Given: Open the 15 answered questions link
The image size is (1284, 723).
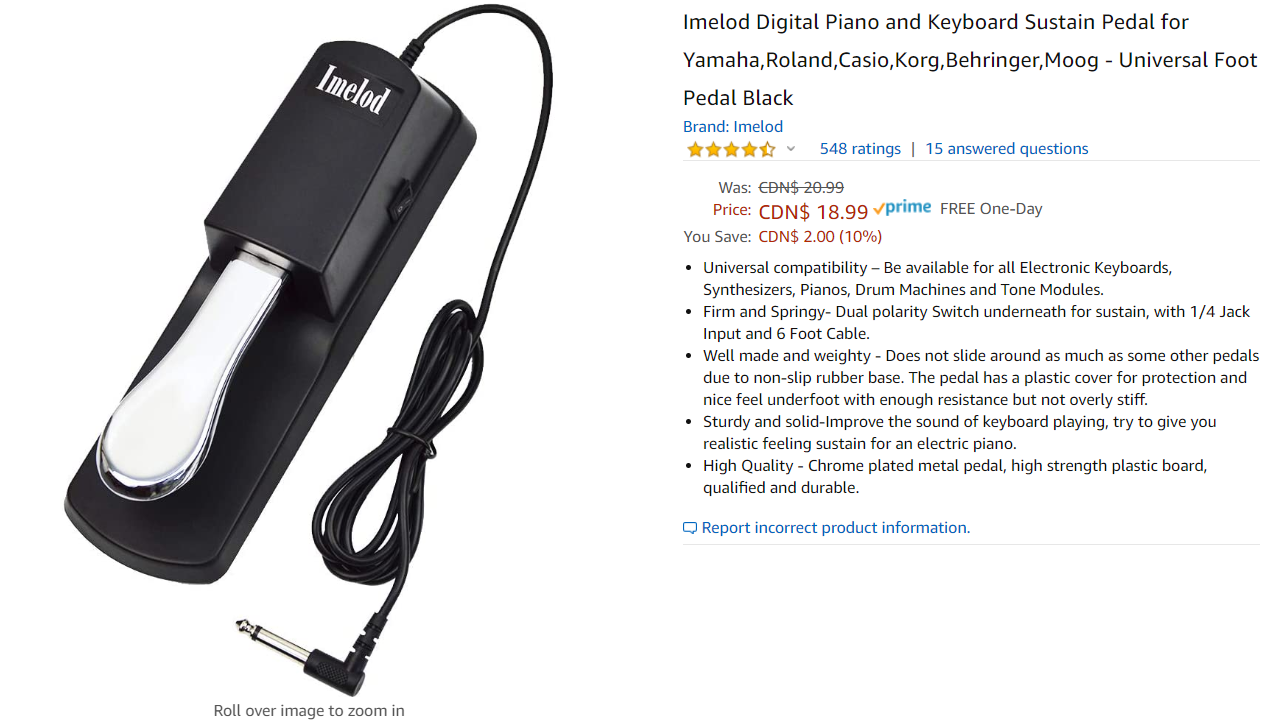Looking at the screenshot, I should tap(1006, 149).
